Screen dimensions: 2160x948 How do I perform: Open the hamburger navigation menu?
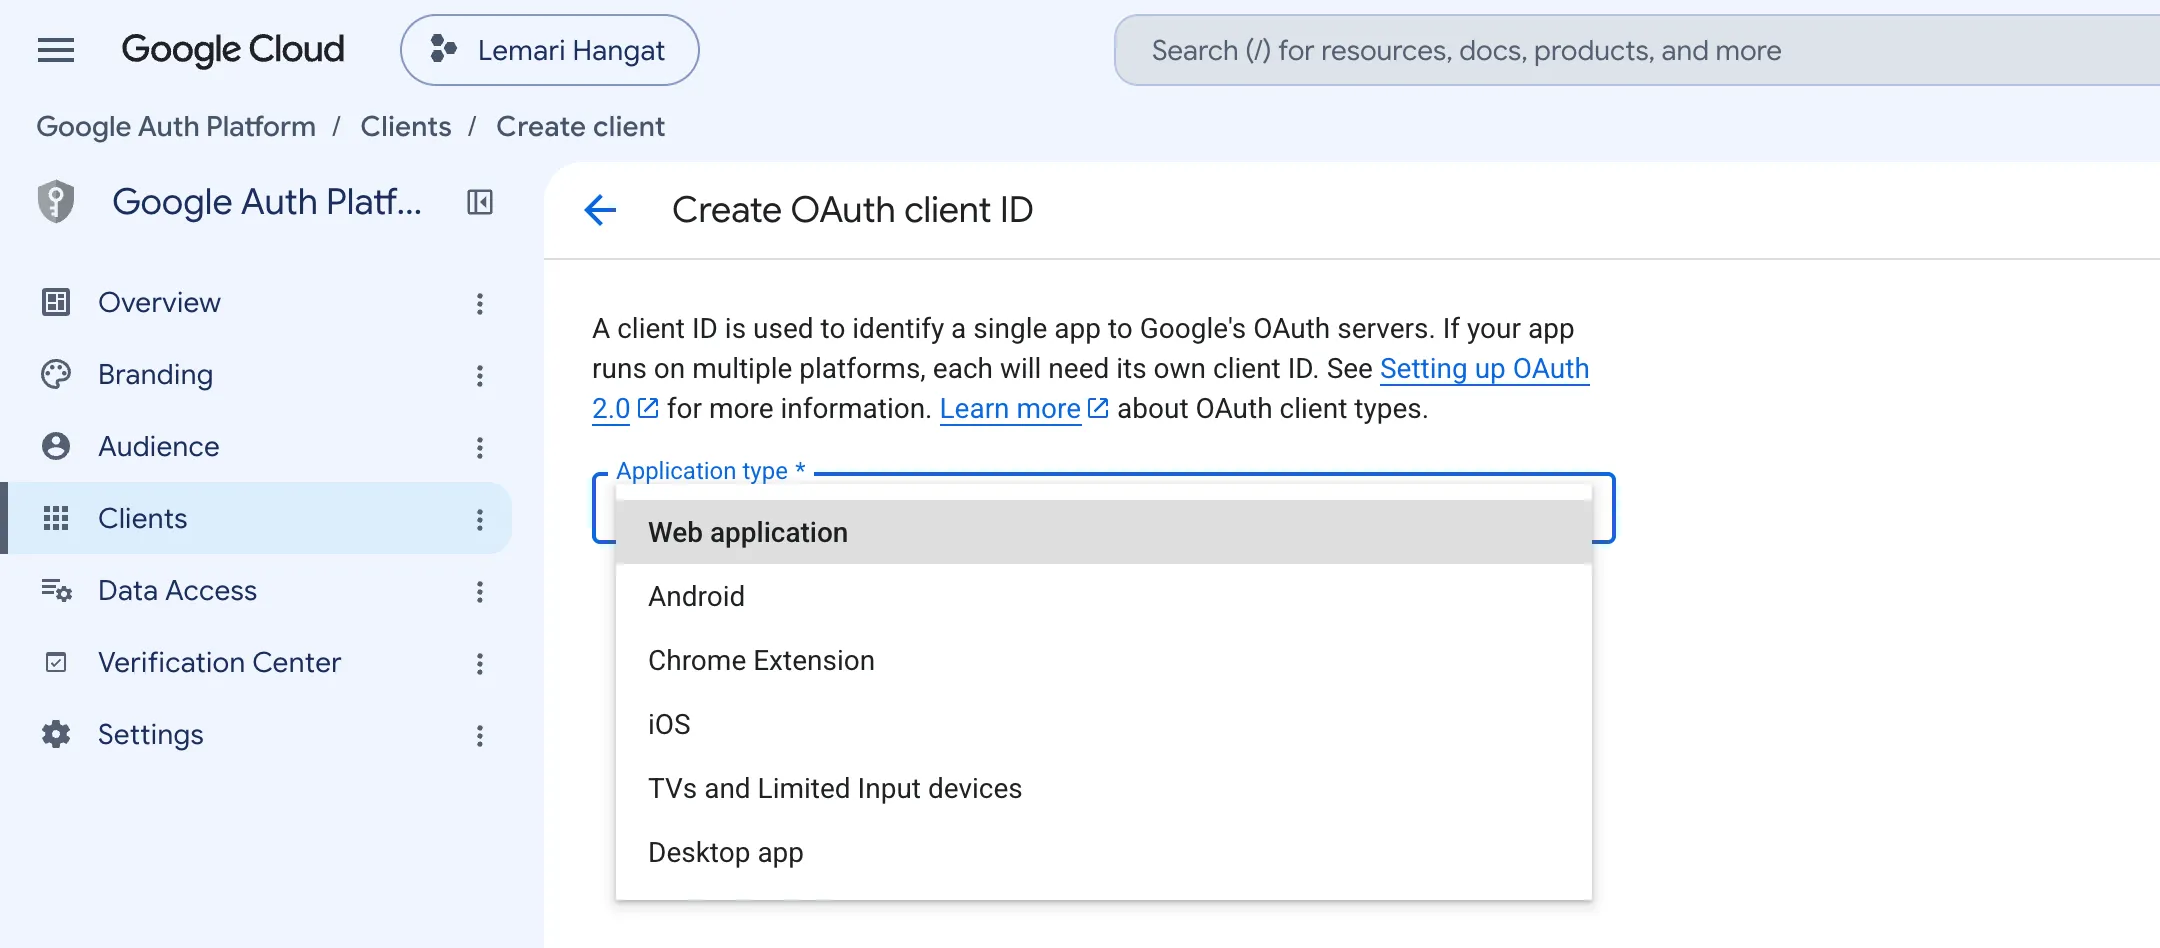[56, 50]
